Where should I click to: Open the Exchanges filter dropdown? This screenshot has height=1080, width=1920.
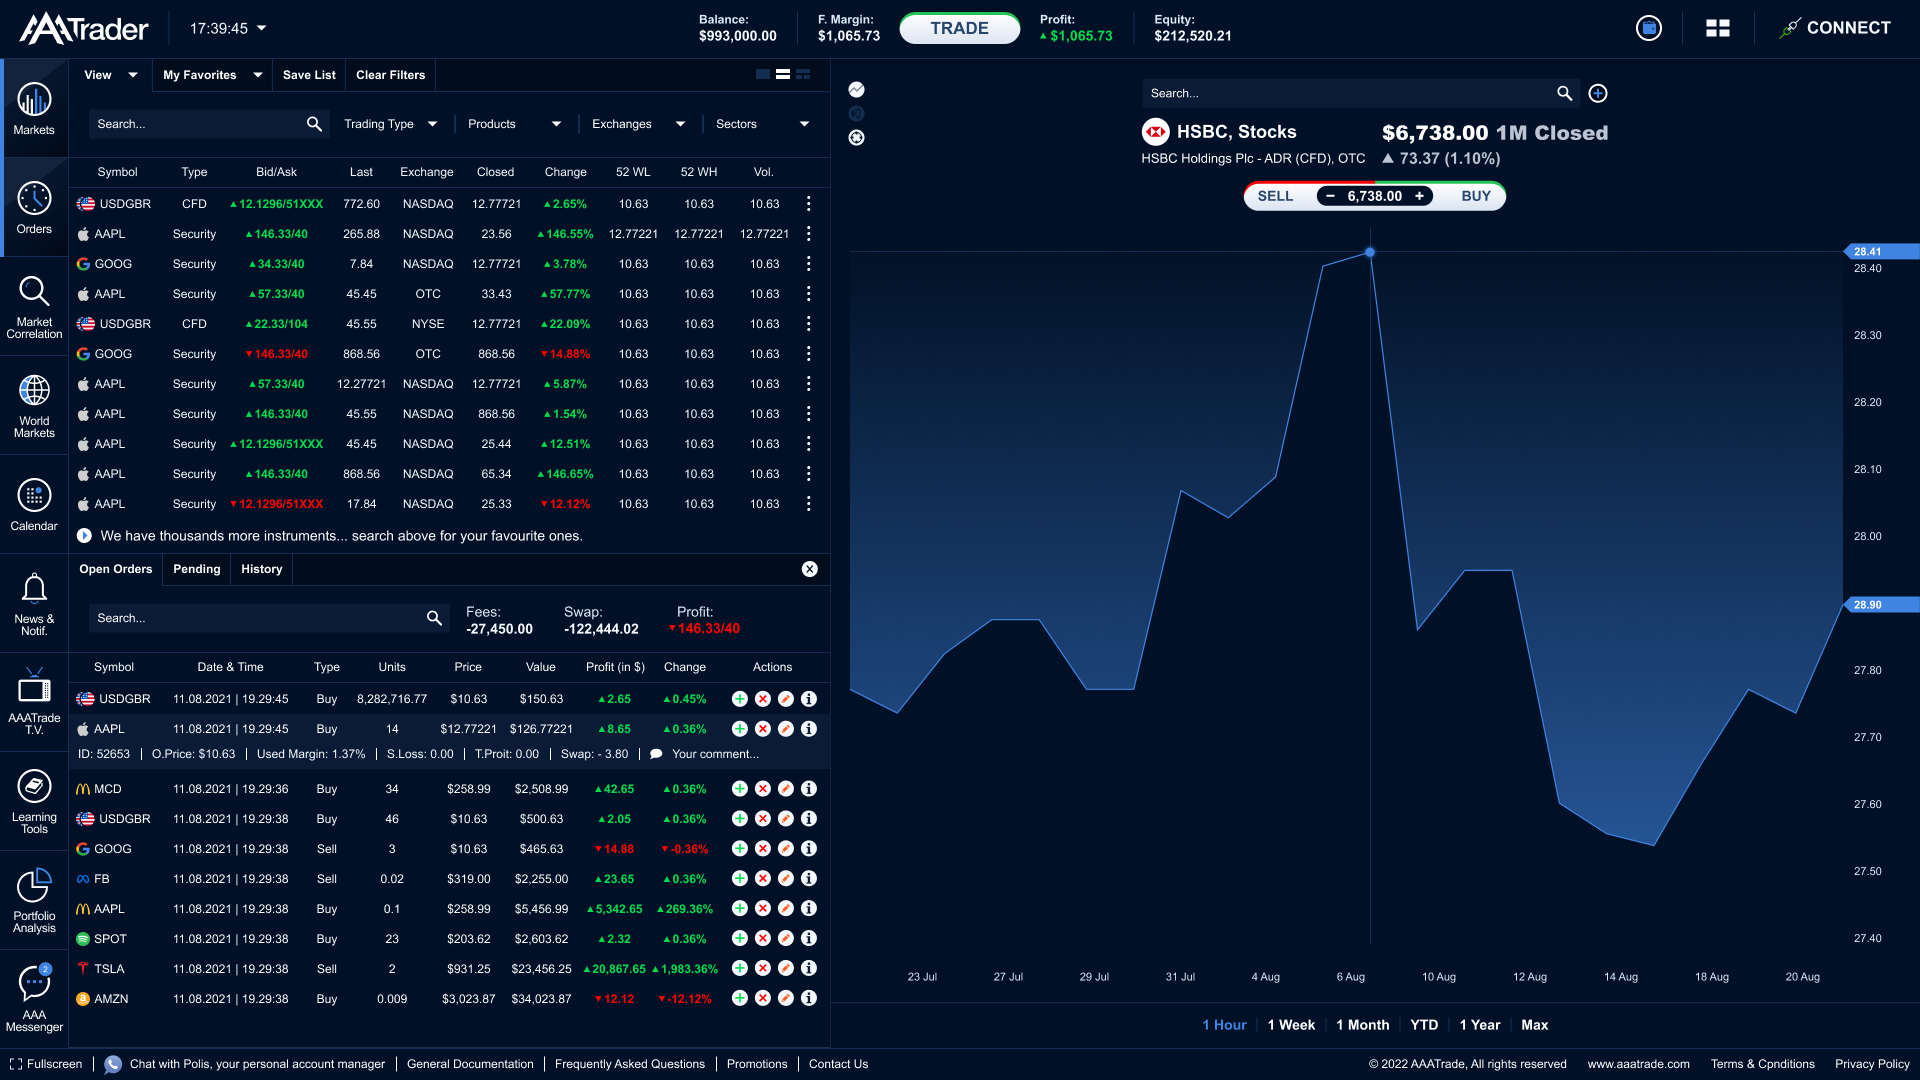pyautogui.click(x=638, y=124)
